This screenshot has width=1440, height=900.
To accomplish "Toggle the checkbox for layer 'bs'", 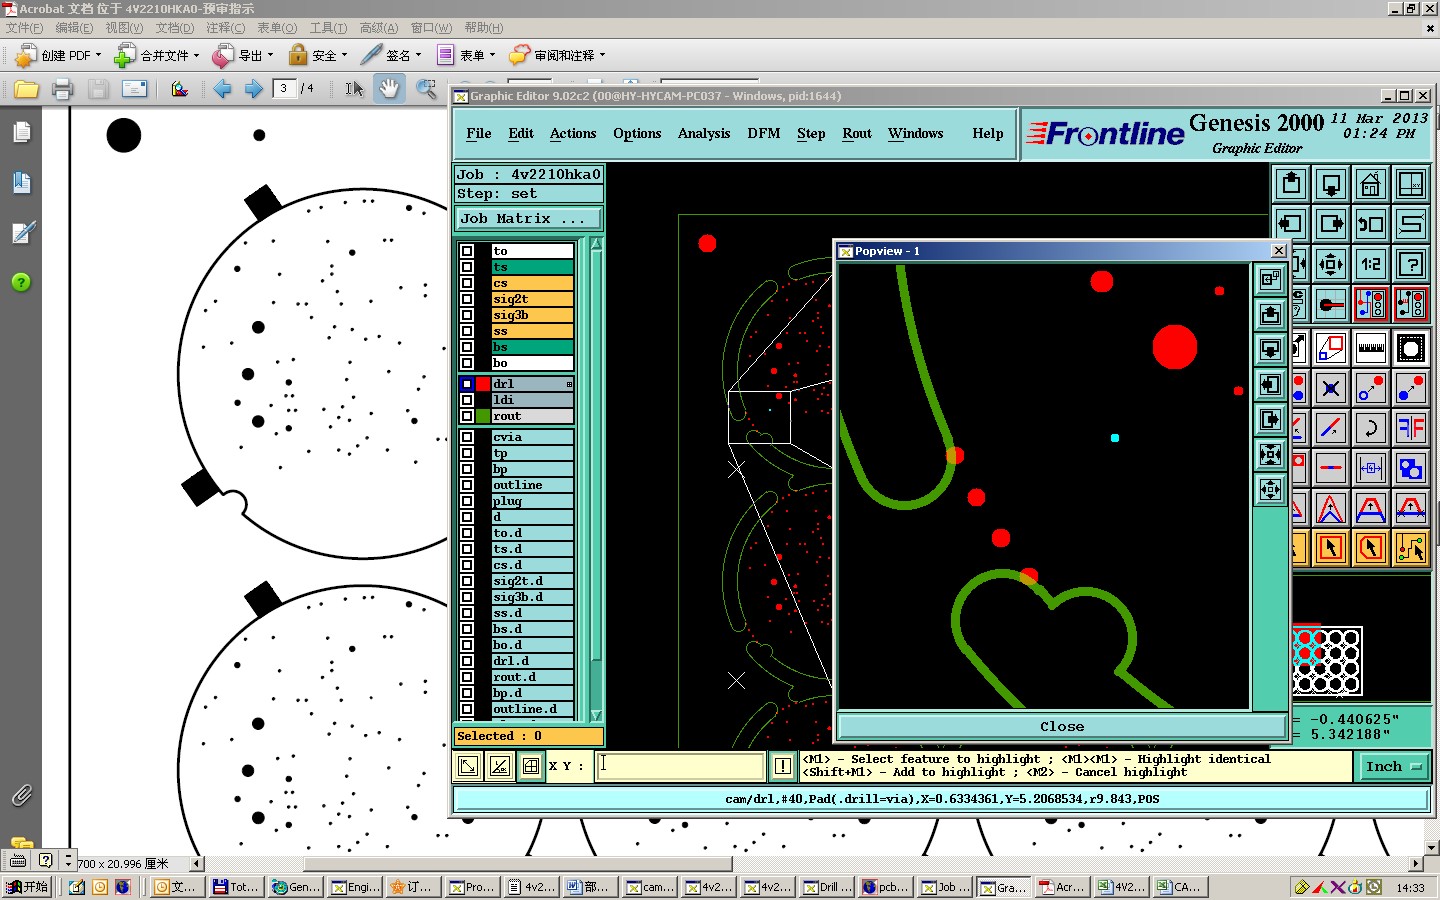I will coord(467,347).
